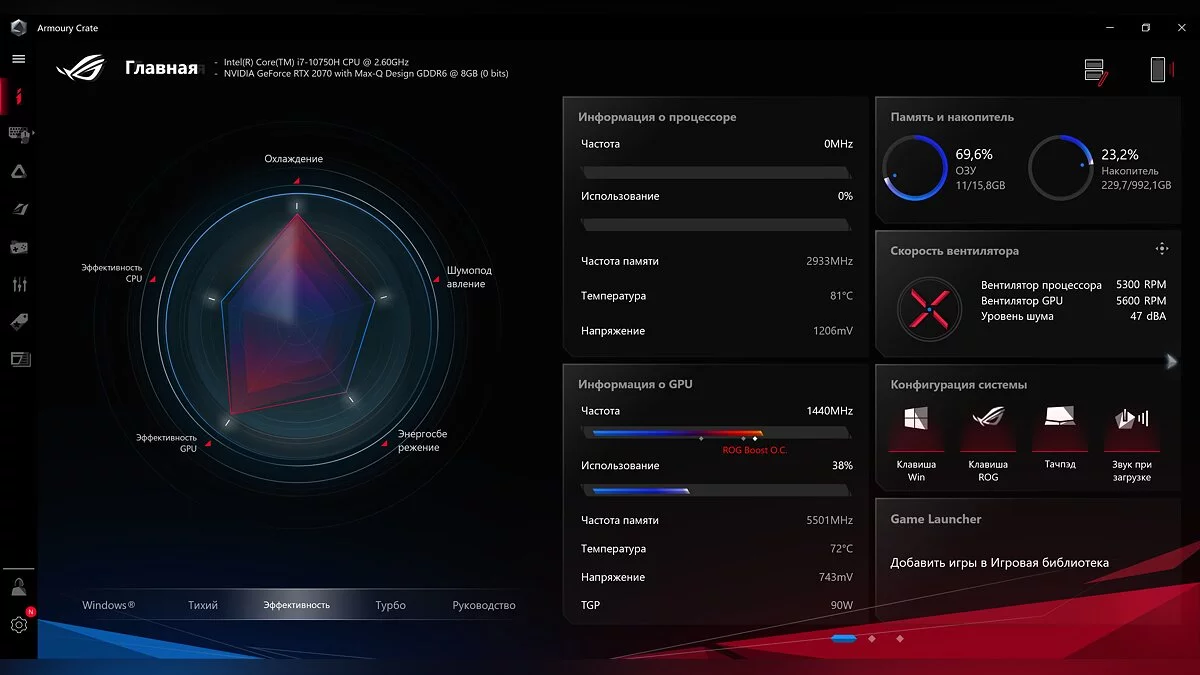Click second page indicator dot at bottom
Image resolution: width=1200 pixels, height=675 pixels.
point(872,638)
